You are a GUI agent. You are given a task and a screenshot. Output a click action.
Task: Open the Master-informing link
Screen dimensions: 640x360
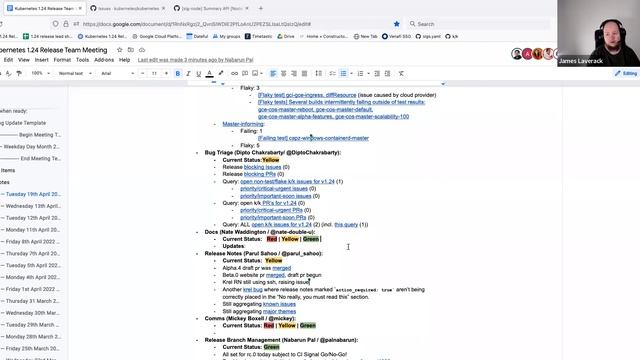point(243,124)
